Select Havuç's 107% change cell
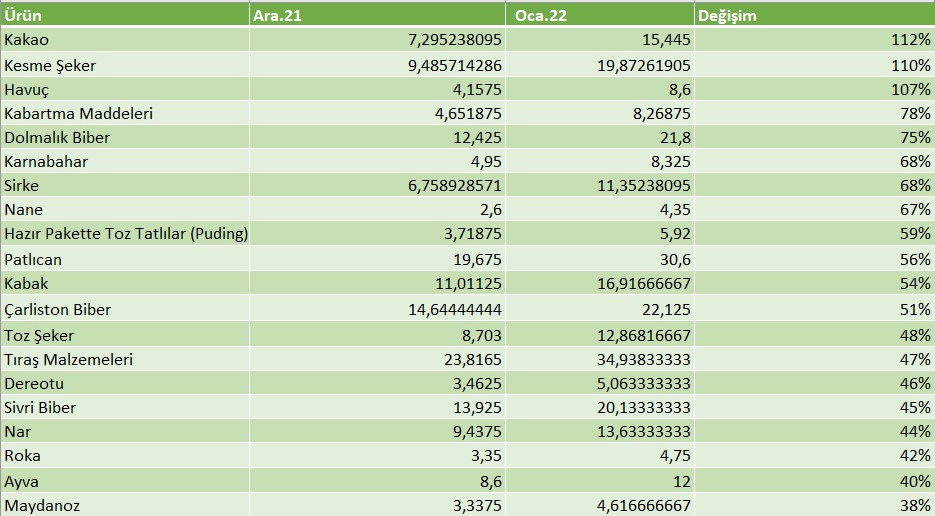 click(814, 89)
